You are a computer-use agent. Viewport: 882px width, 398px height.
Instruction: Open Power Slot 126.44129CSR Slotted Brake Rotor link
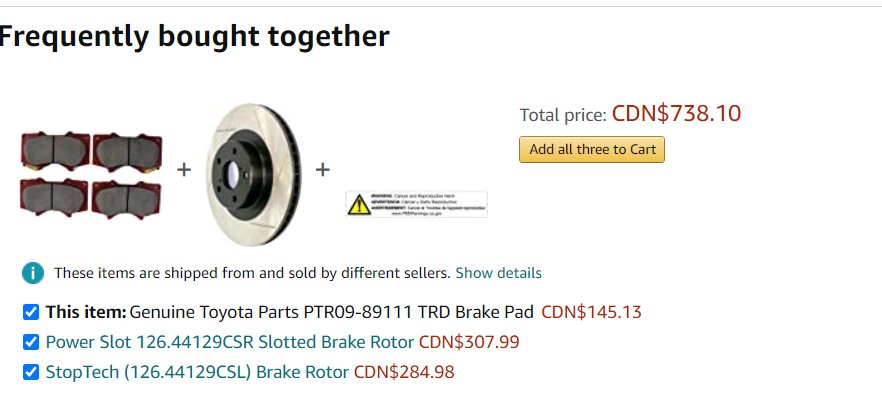[230, 342]
